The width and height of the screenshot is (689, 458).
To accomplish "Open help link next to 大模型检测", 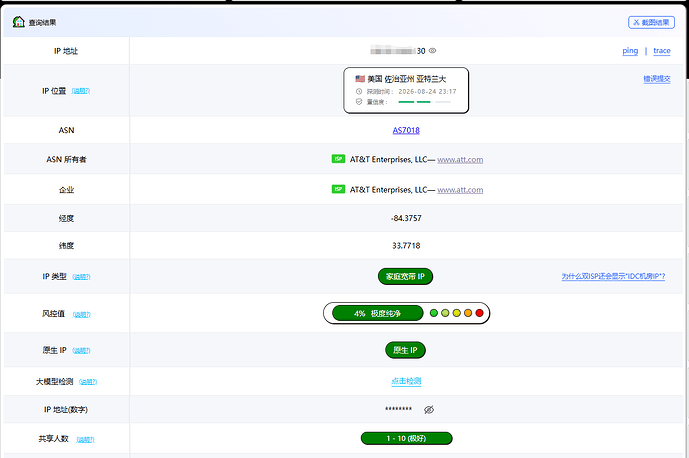I will [x=88, y=382].
